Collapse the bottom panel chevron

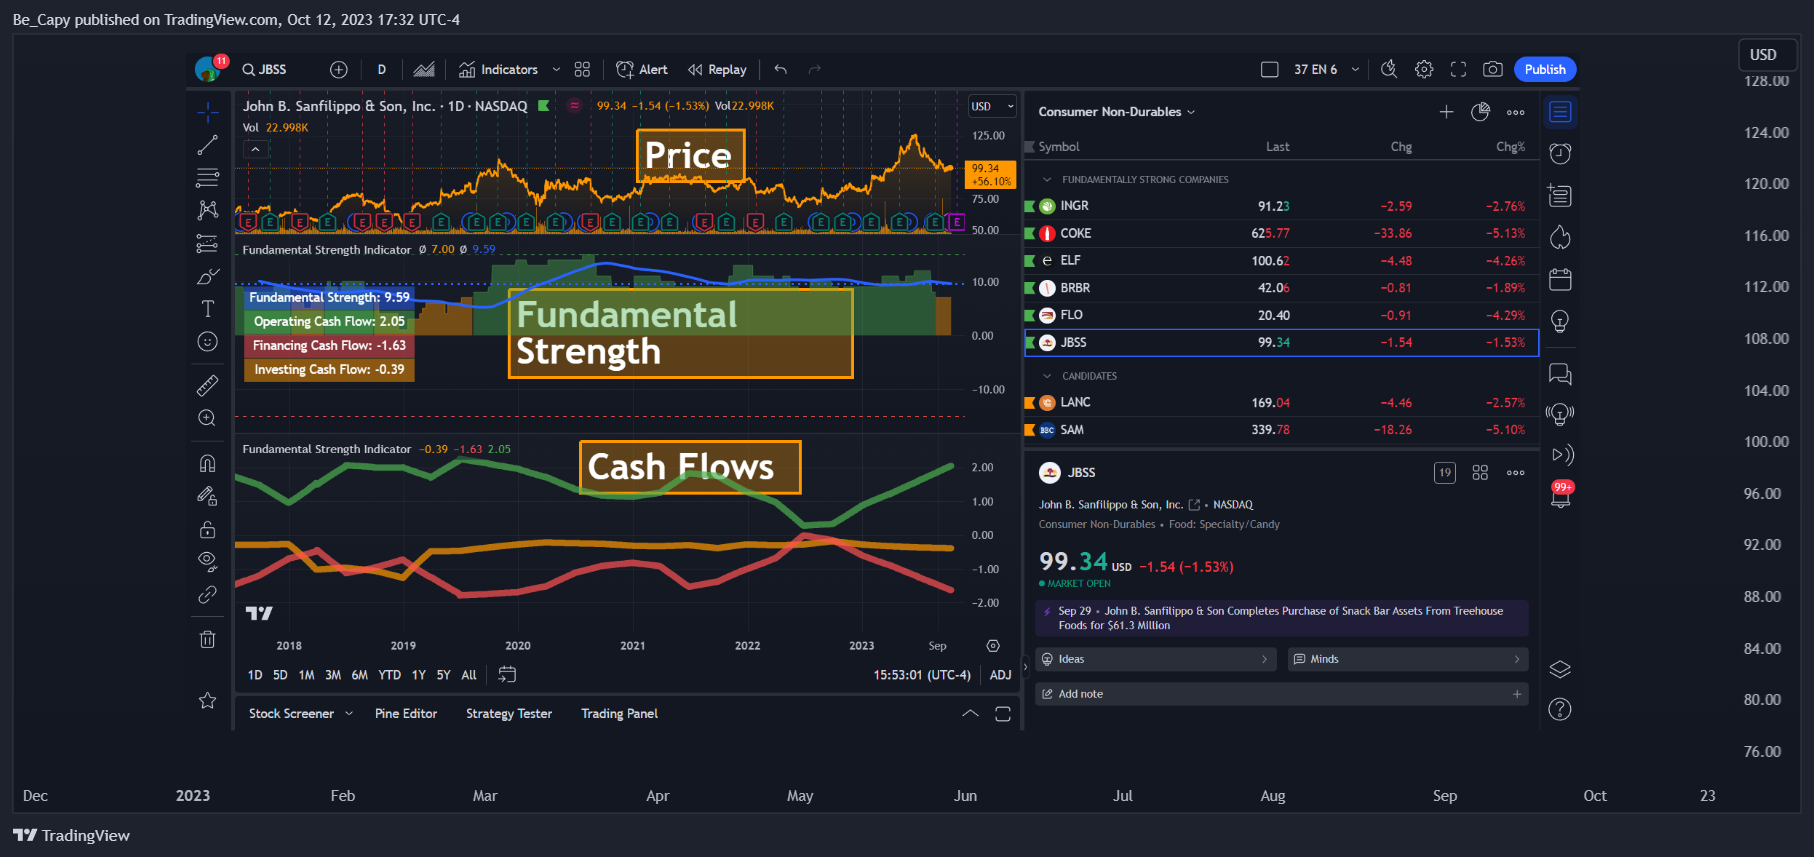tap(970, 714)
